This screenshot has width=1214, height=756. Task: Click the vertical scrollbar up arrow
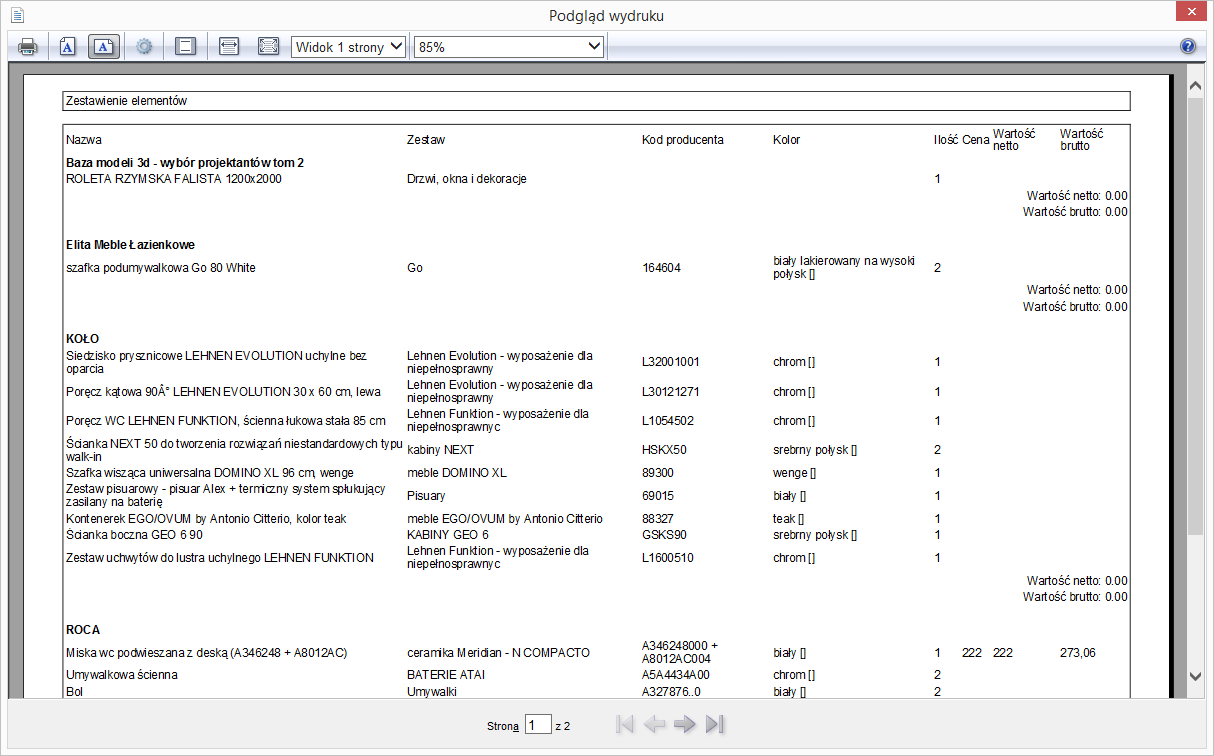[x=1195, y=85]
